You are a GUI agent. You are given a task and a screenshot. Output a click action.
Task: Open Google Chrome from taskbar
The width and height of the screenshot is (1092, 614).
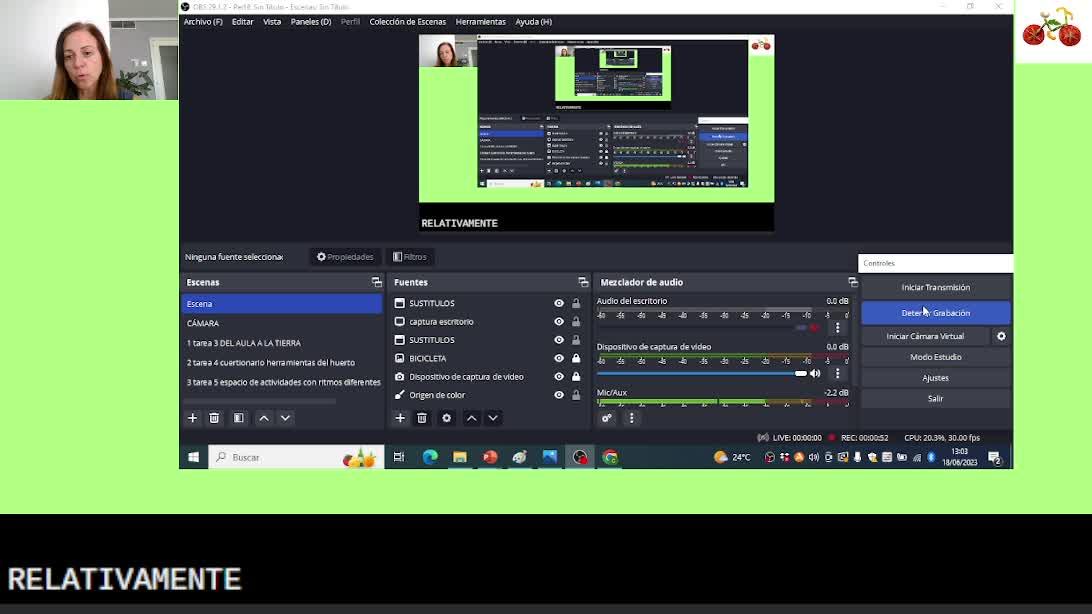tap(610, 457)
